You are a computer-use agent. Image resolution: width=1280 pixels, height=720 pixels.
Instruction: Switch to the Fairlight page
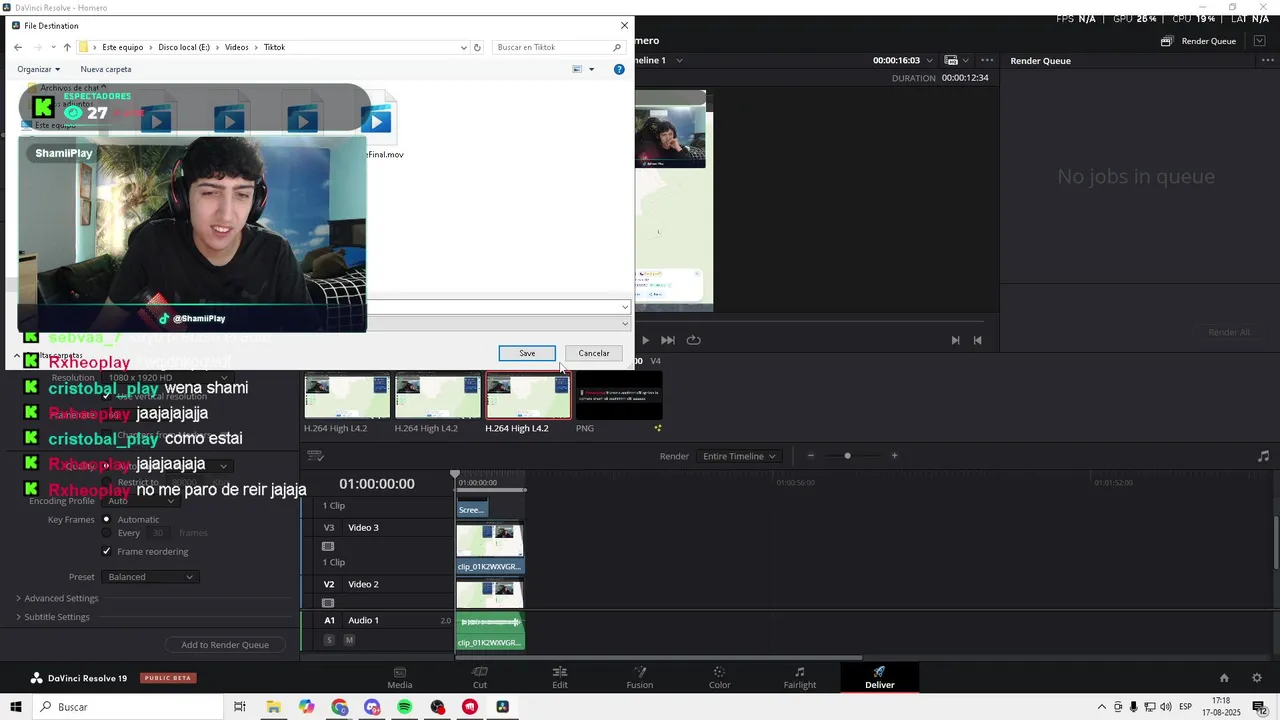tap(800, 677)
